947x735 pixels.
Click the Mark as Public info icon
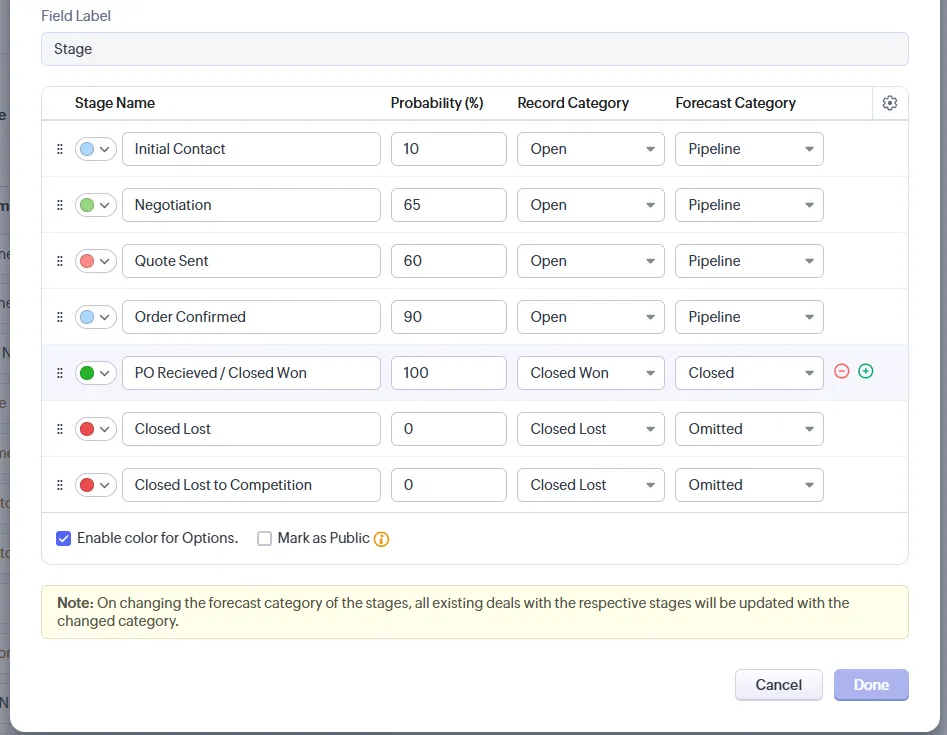pyautogui.click(x=381, y=539)
